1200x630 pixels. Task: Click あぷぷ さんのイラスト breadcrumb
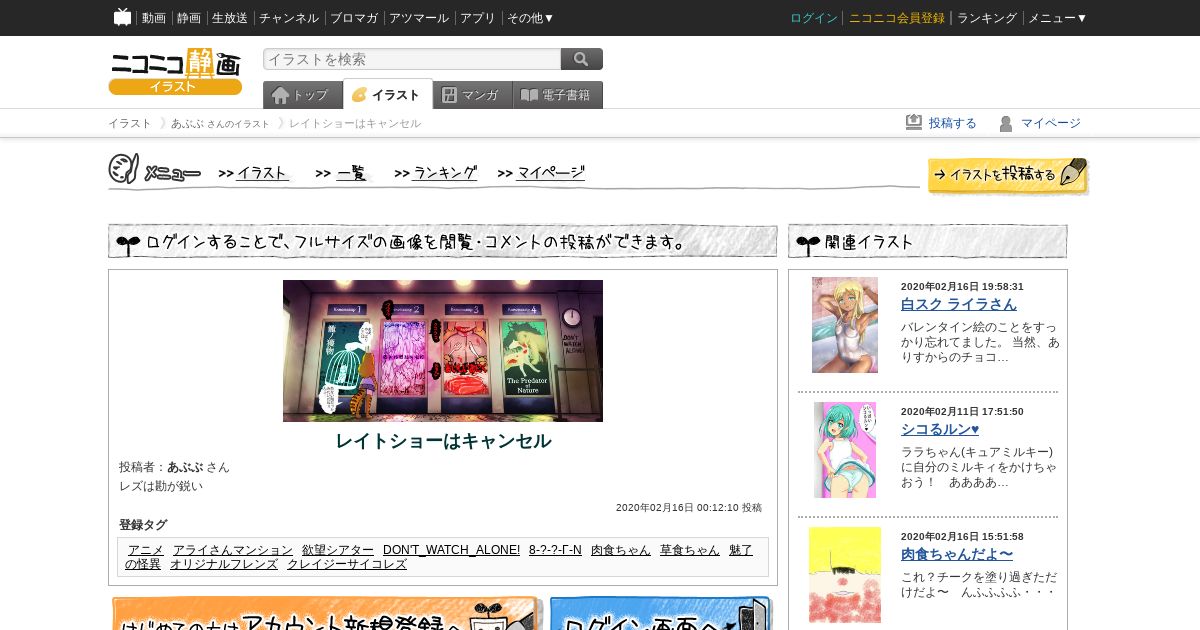click(220, 123)
